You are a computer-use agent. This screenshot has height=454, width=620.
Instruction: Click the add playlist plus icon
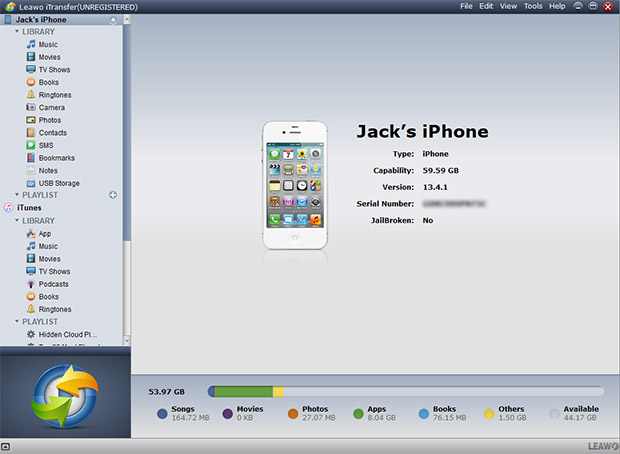[113, 195]
